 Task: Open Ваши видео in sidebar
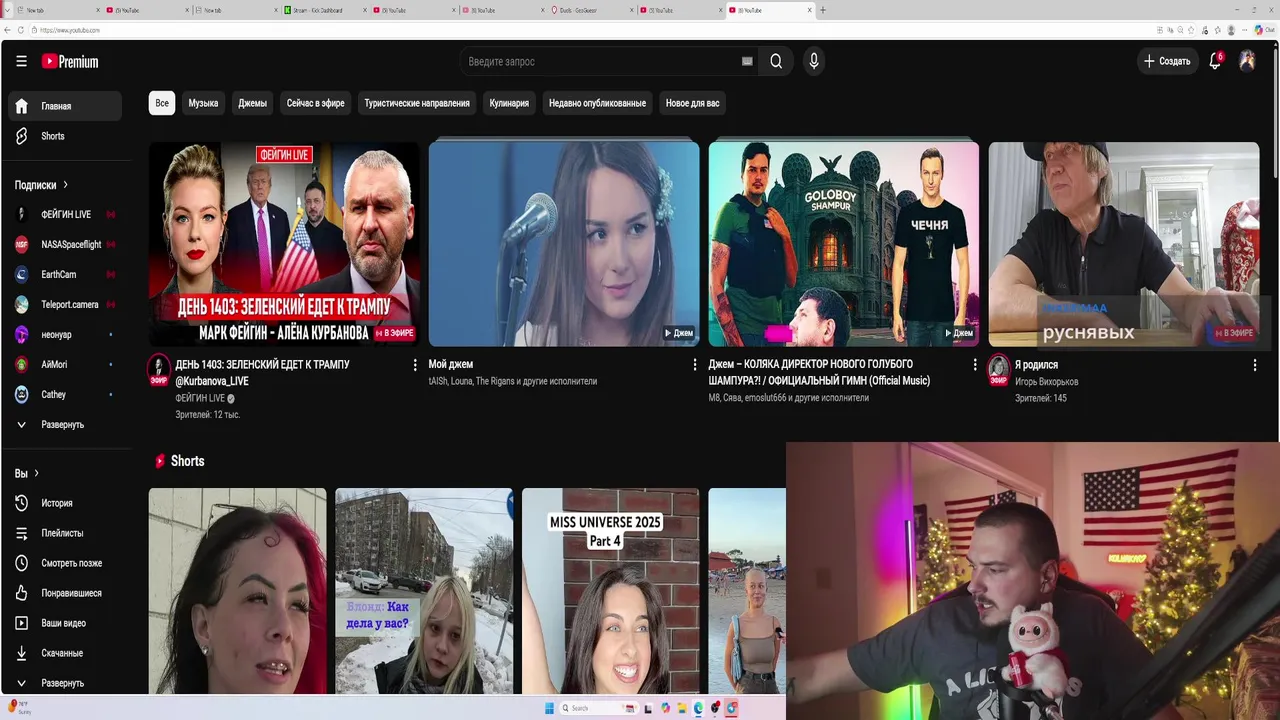click(65, 623)
